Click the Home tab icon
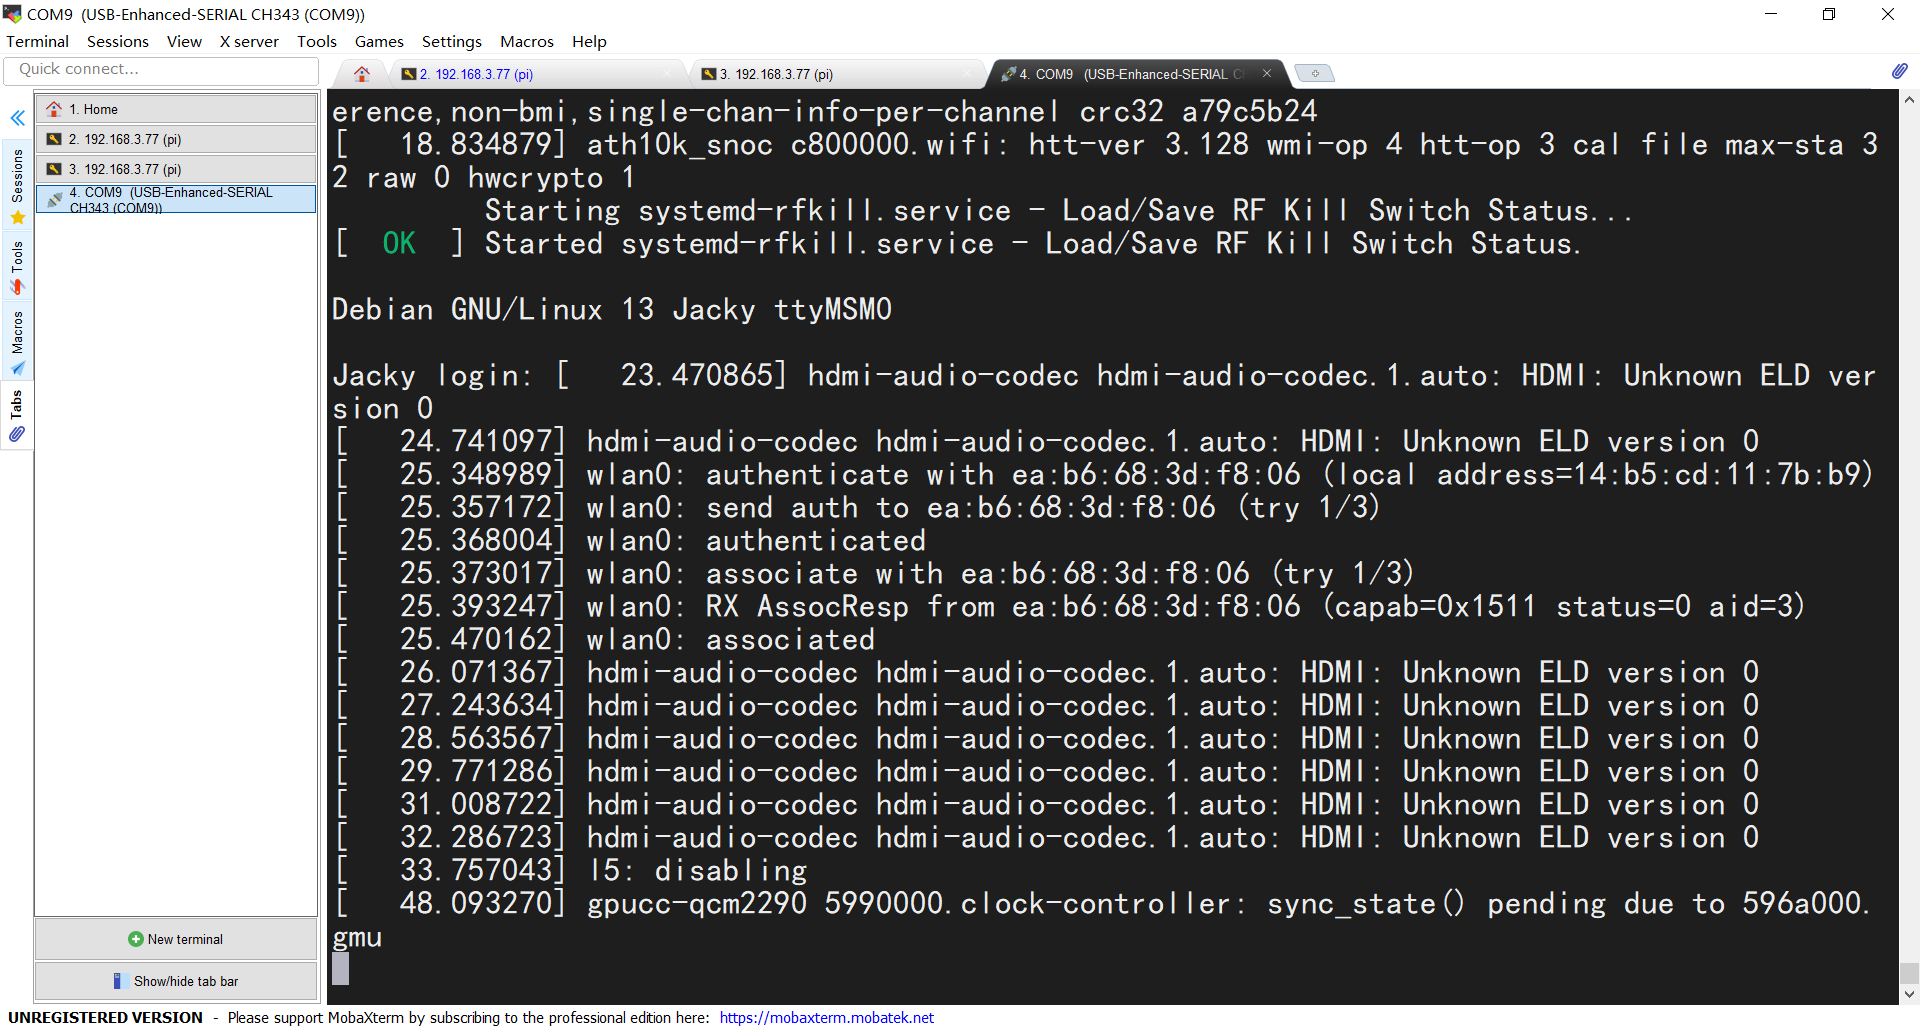1920x1030 pixels. tap(362, 74)
